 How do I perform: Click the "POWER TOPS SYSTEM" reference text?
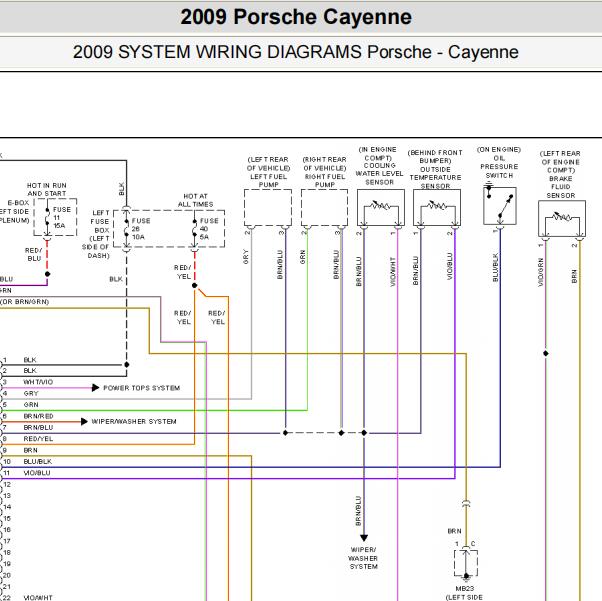click(142, 388)
